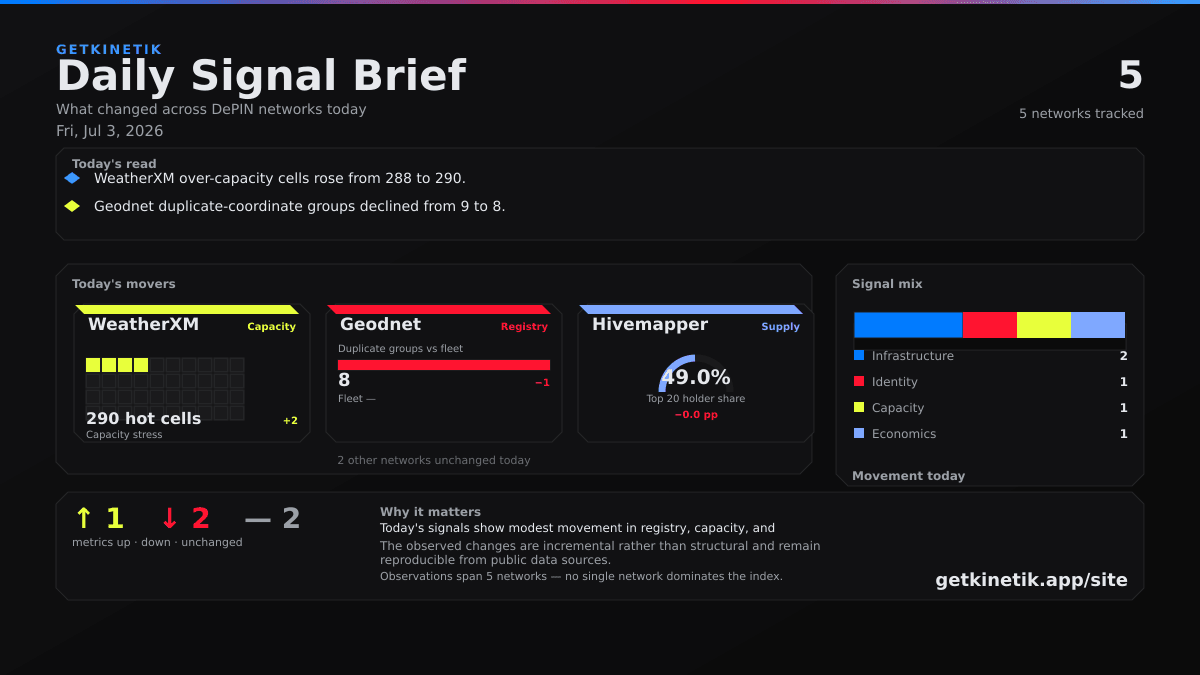Click the blue diamond bullet beside the WeatherXM read

point(72,178)
